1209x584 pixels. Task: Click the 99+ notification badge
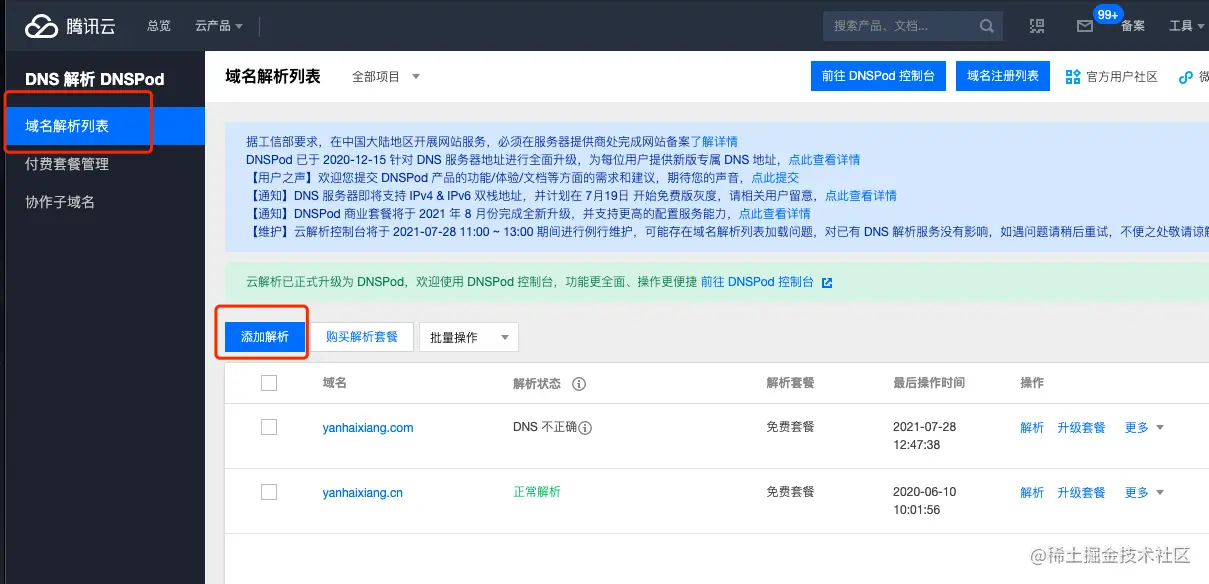(1108, 15)
